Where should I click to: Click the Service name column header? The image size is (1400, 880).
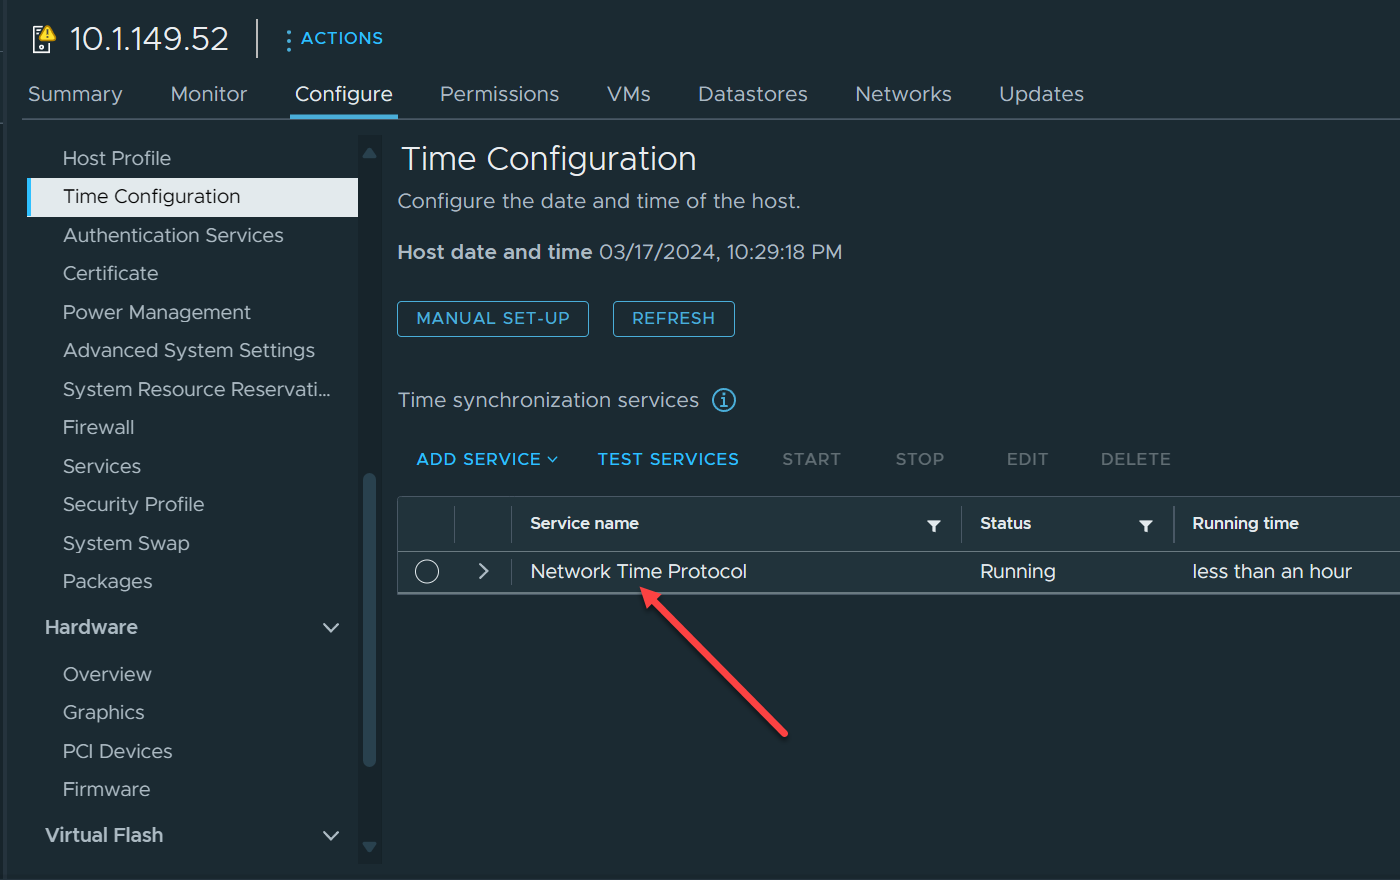(584, 523)
